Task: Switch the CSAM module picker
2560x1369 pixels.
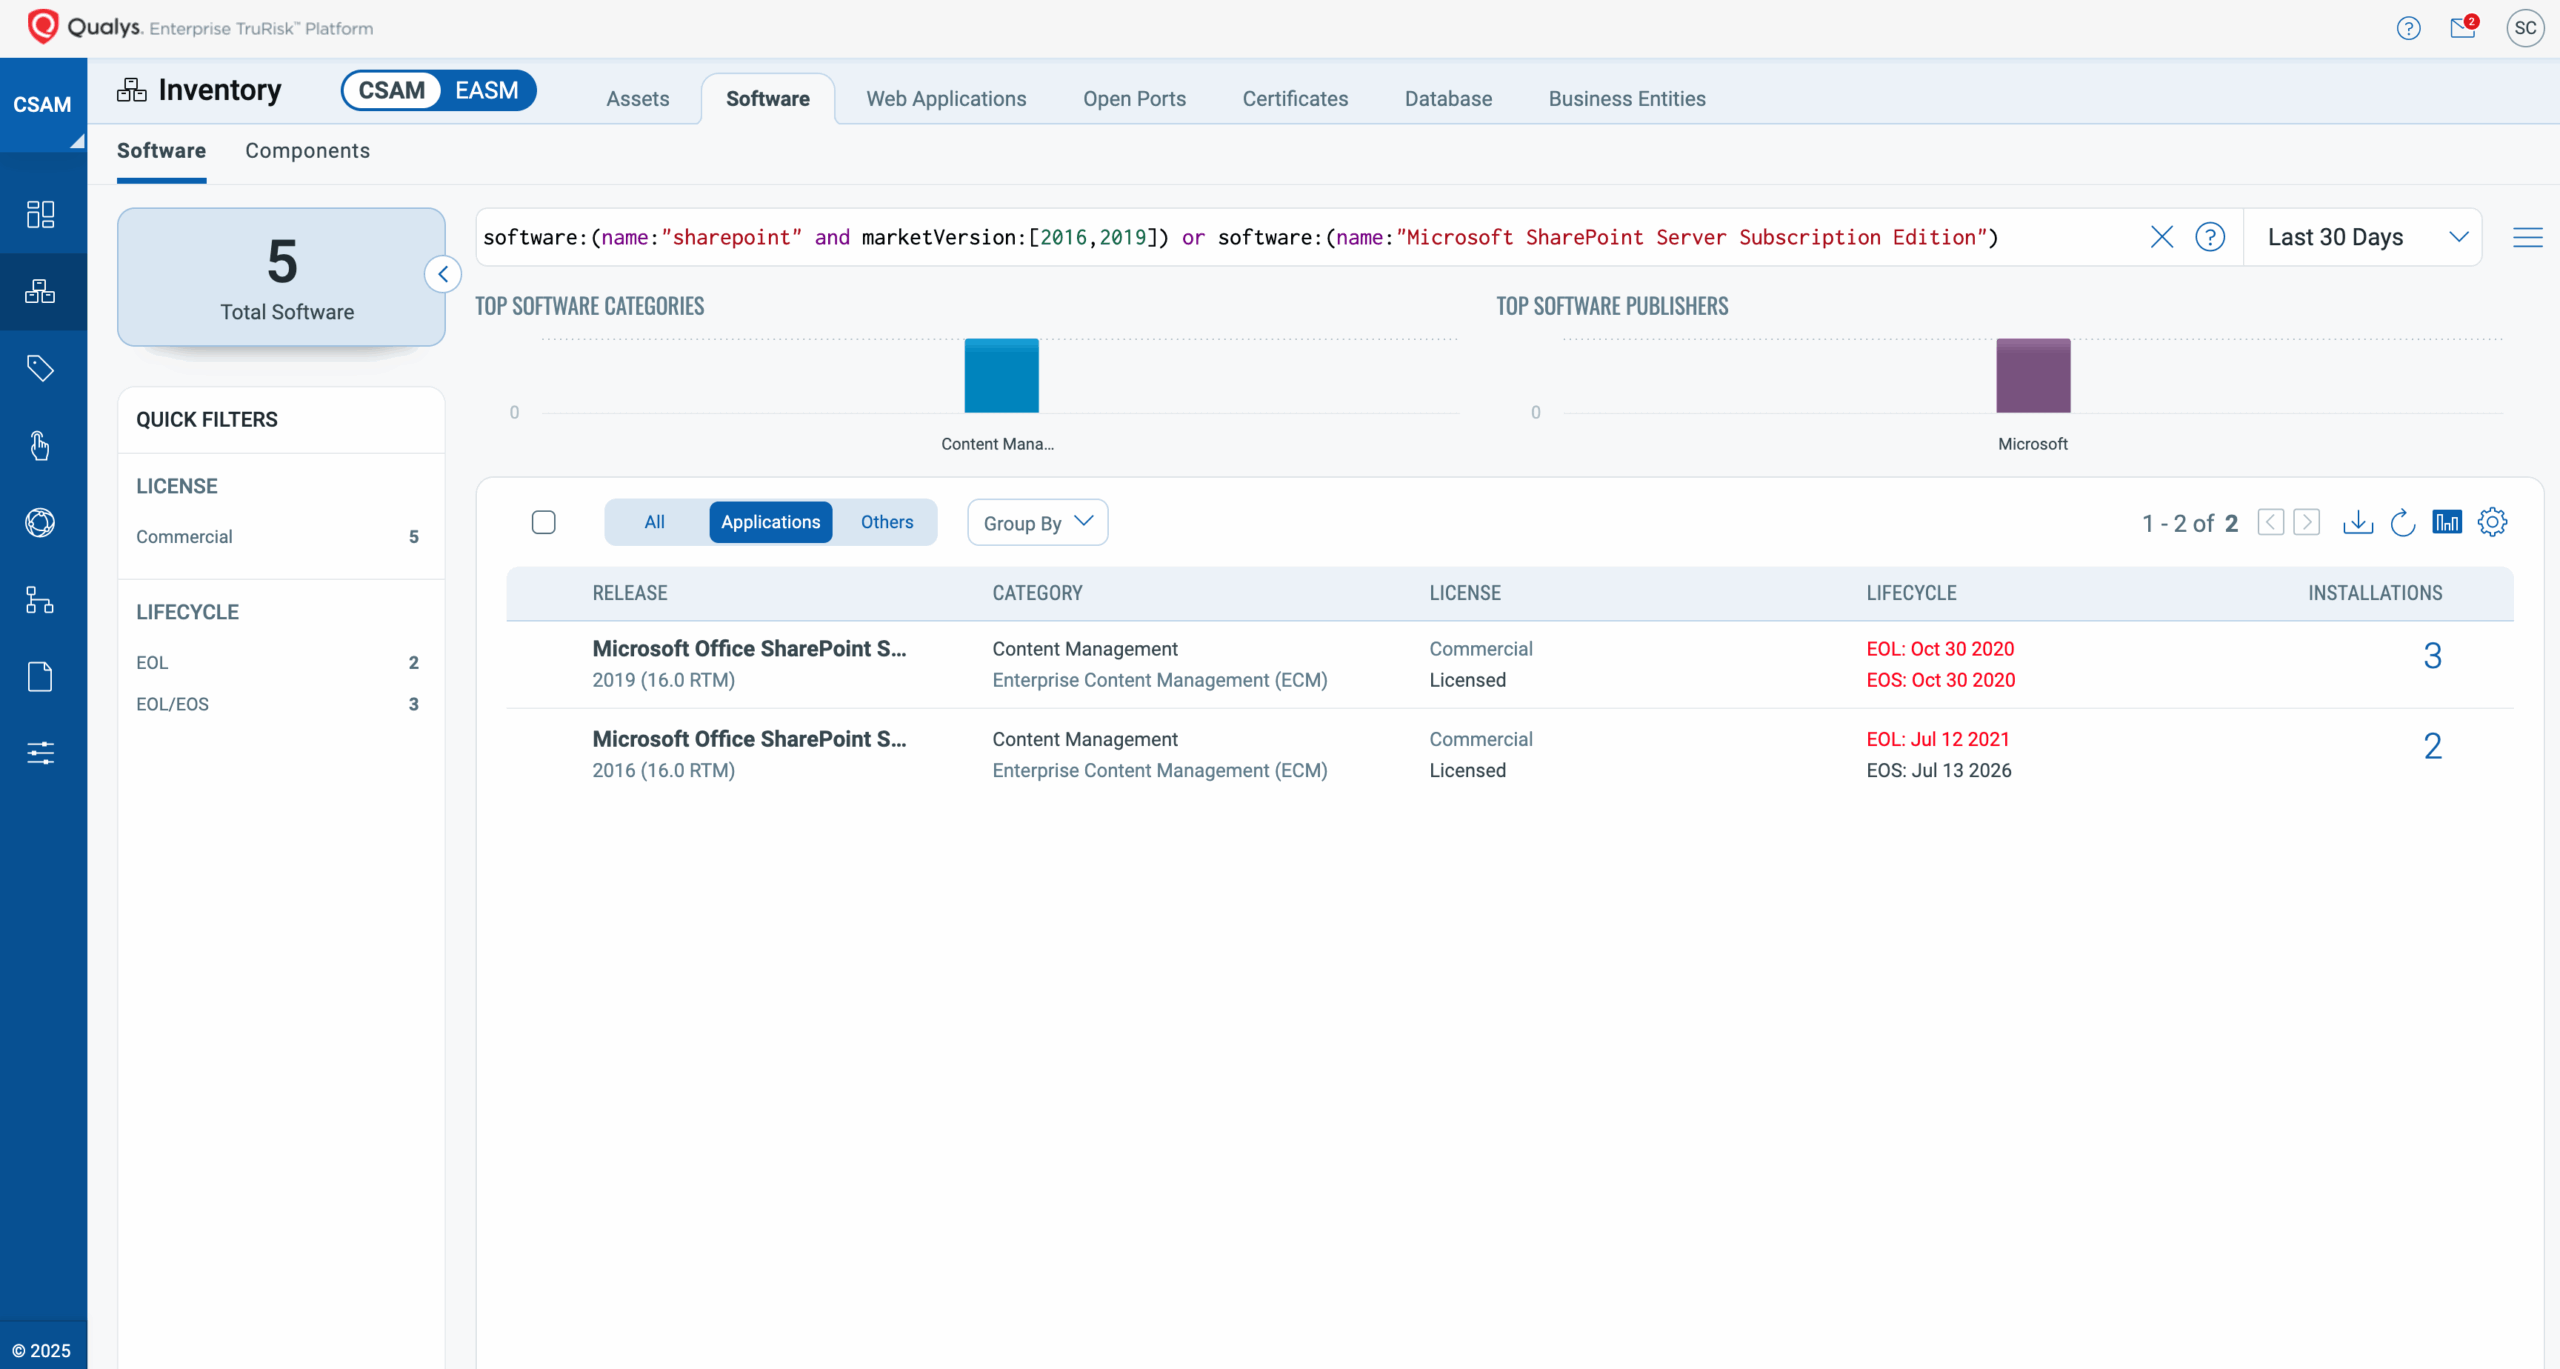Action: click(x=43, y=105)
